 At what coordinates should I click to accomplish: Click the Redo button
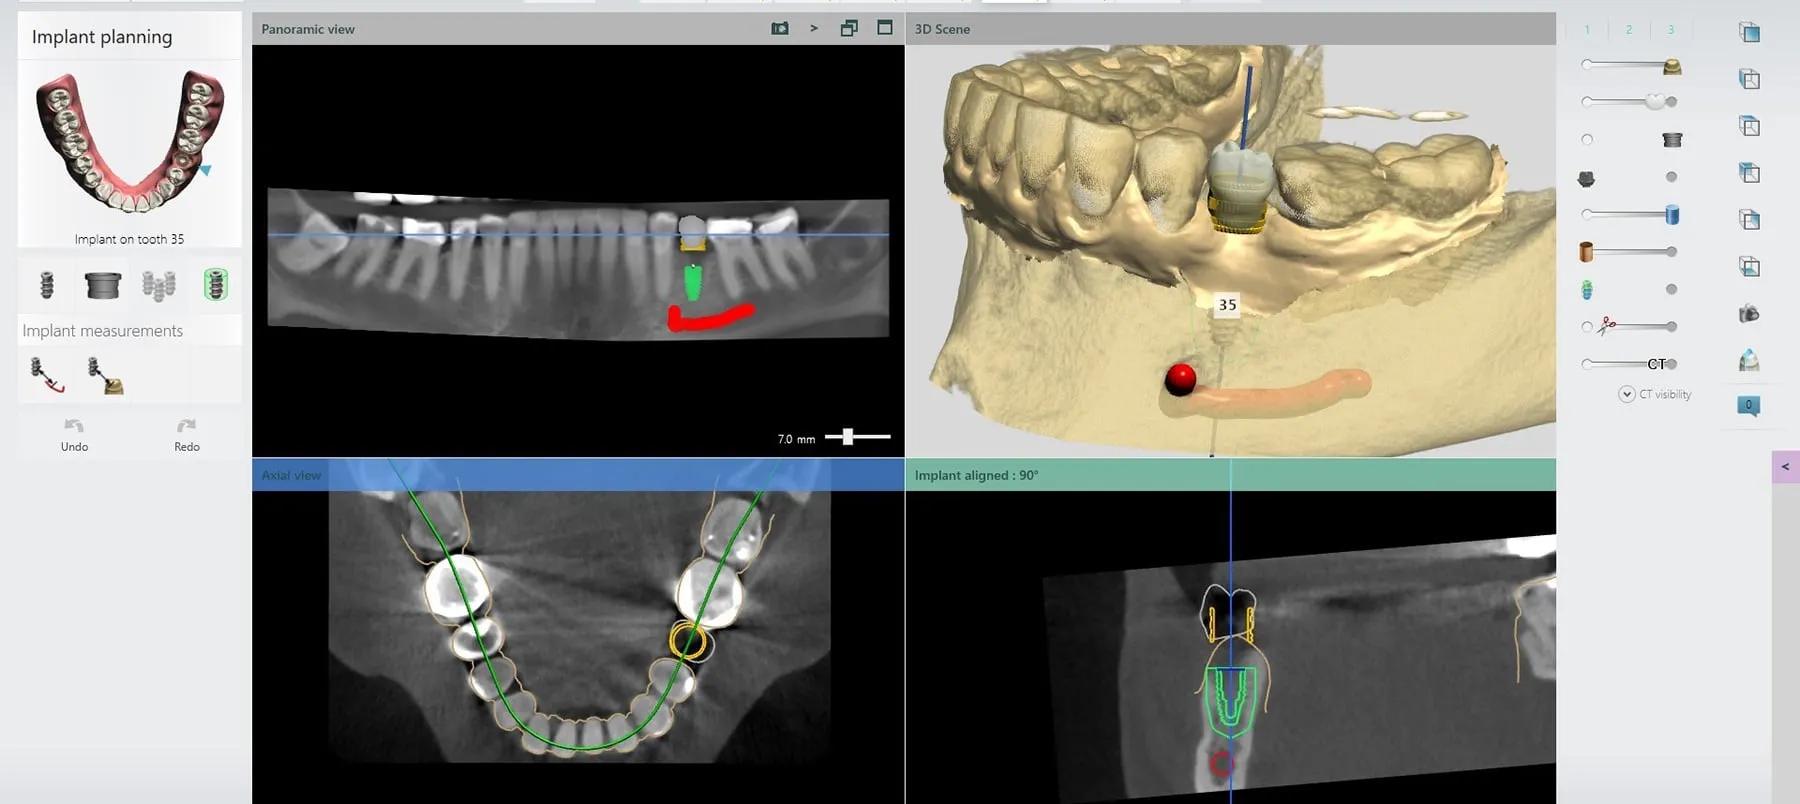[187, 435]
